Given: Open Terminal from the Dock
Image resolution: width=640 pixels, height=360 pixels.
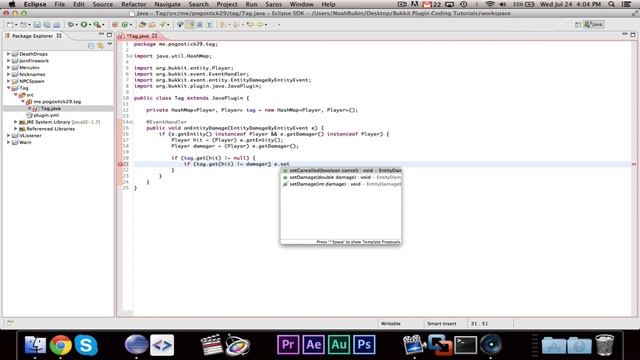Looking at the screenshot, I should coord(466,345).
